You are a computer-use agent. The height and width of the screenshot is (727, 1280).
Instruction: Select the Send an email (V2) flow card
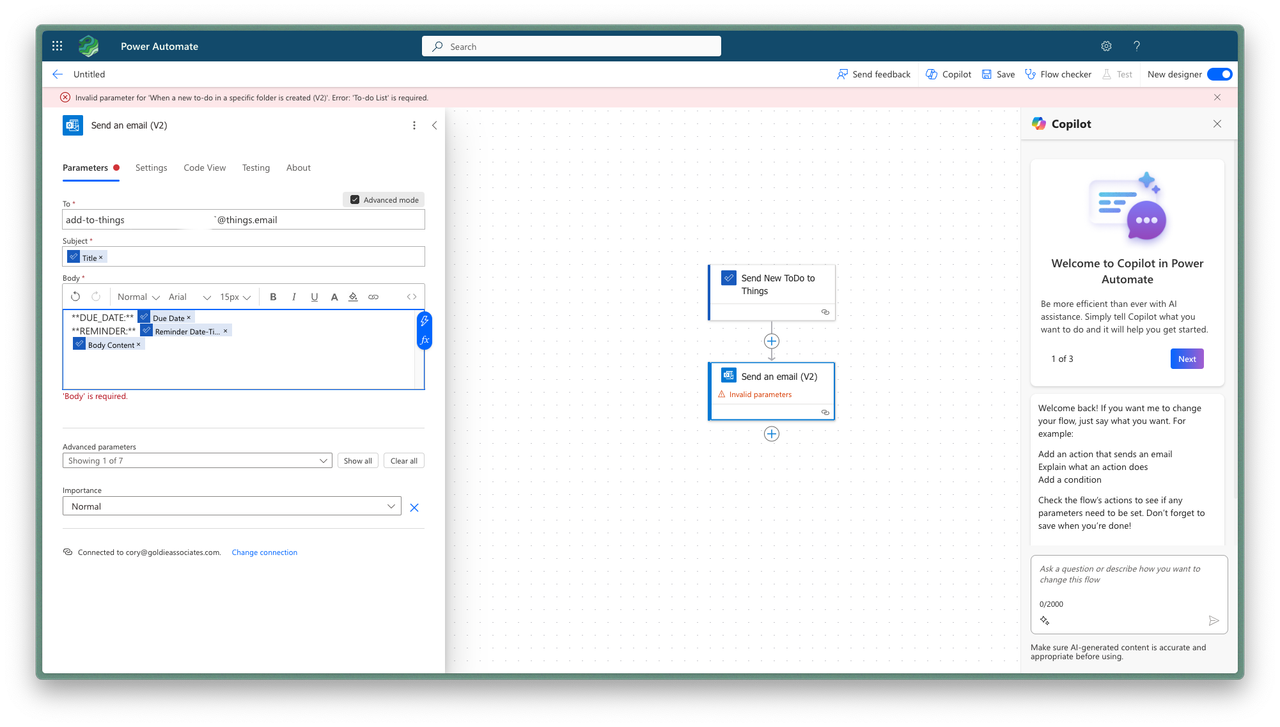pyautogui.click(x=771, y=391)
